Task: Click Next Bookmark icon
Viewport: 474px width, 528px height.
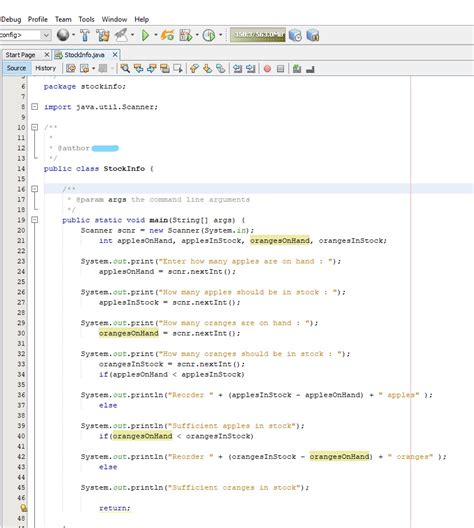Action: click(x=207, y=69)
